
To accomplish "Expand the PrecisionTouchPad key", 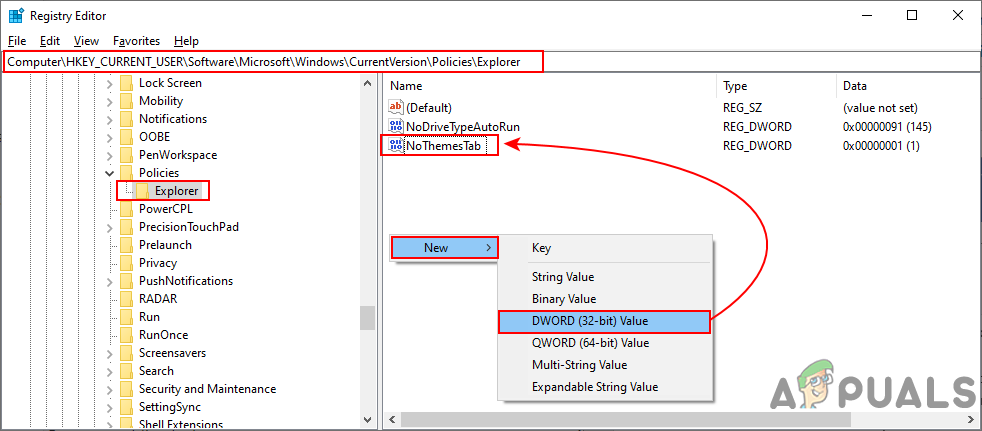I will [110, 227].
